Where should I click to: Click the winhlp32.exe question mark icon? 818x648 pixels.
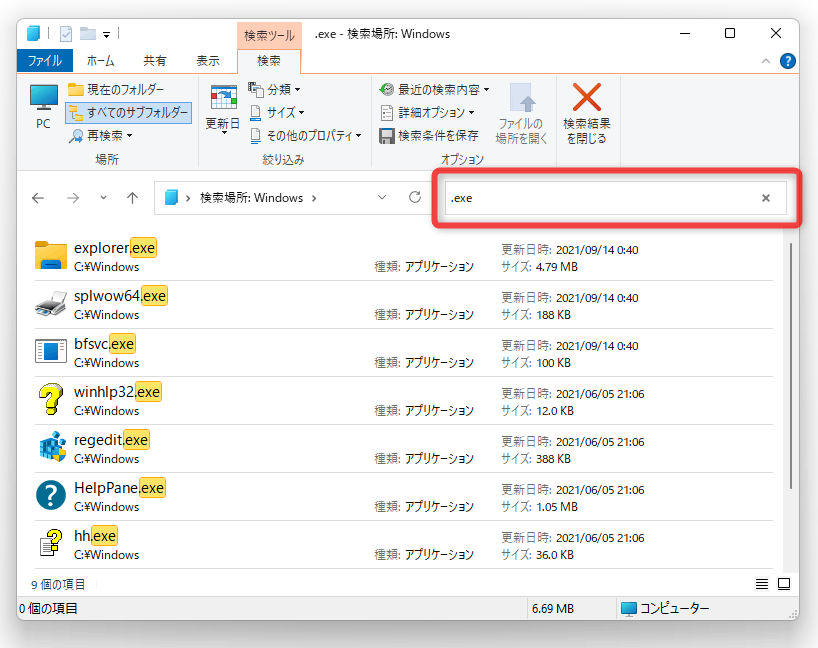click(x=51, y=399)
